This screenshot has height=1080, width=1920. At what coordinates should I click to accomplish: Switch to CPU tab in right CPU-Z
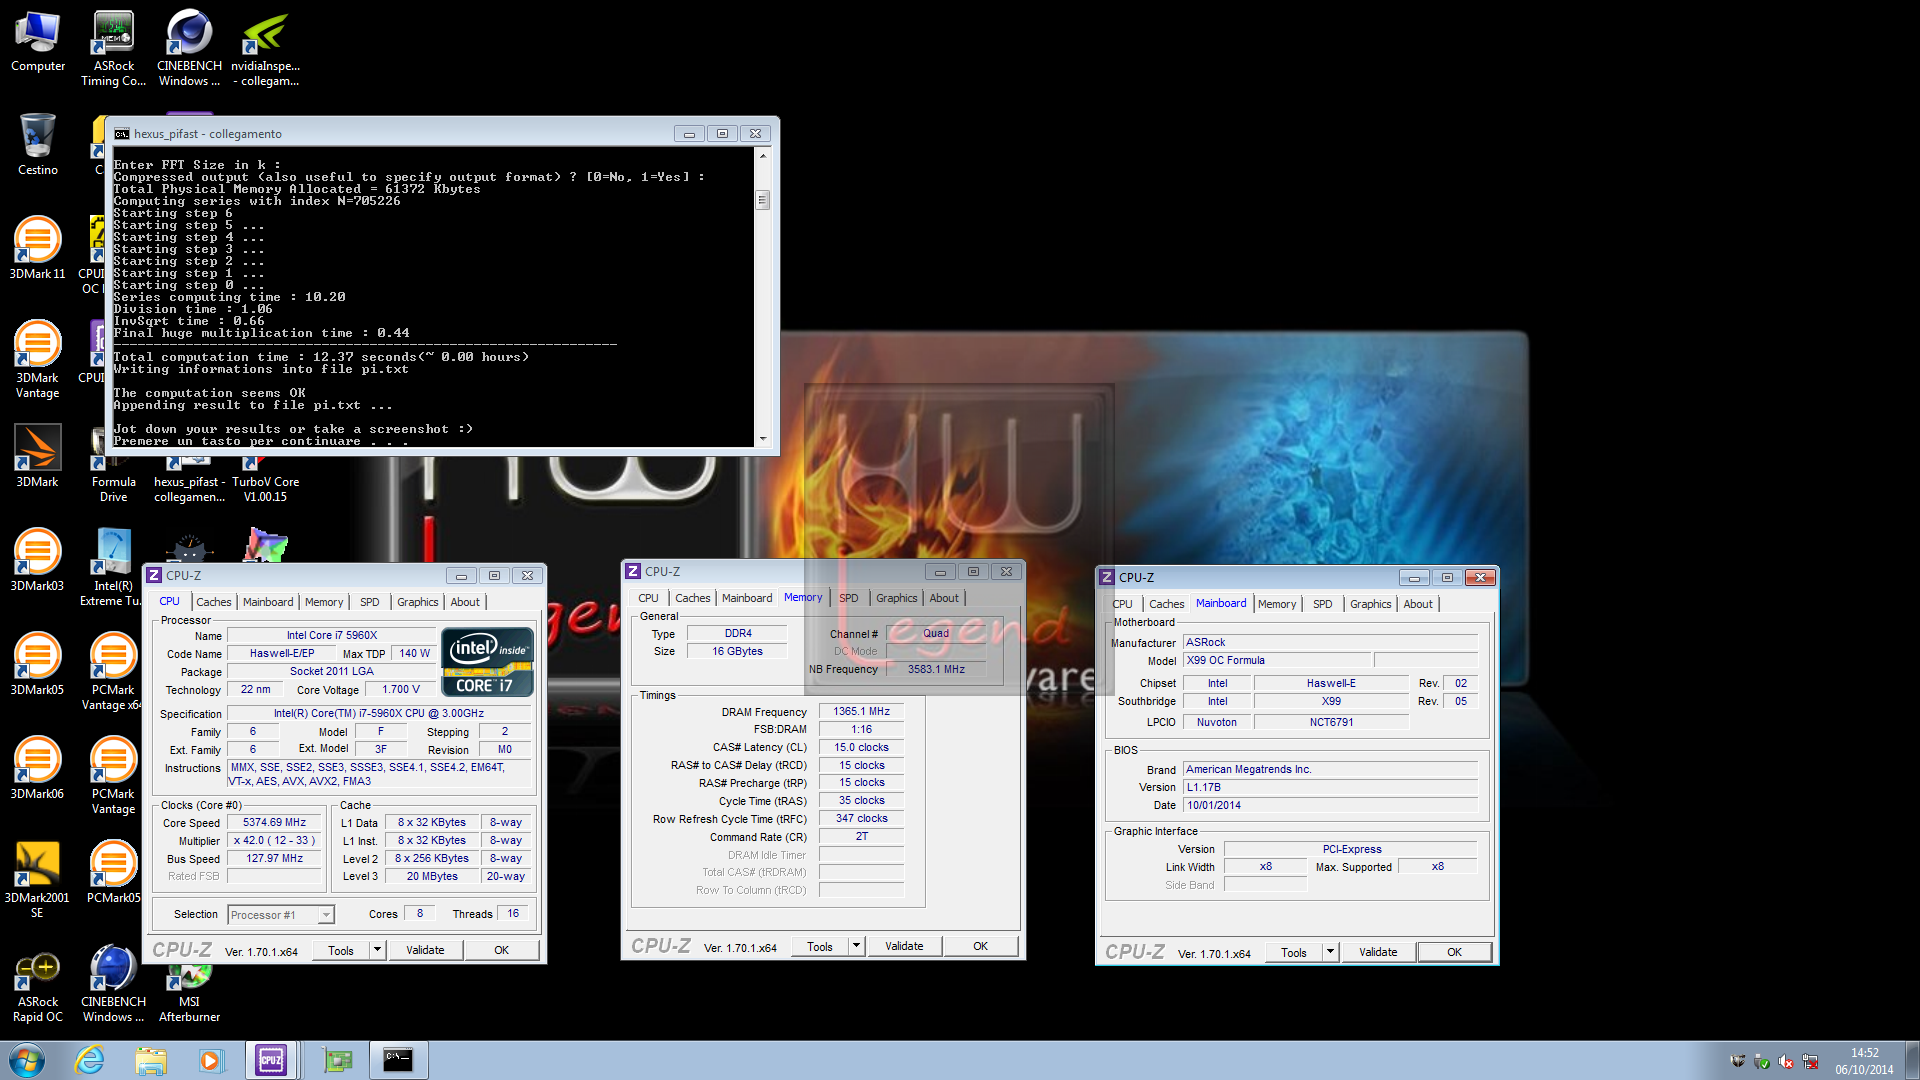point(1123,604)
